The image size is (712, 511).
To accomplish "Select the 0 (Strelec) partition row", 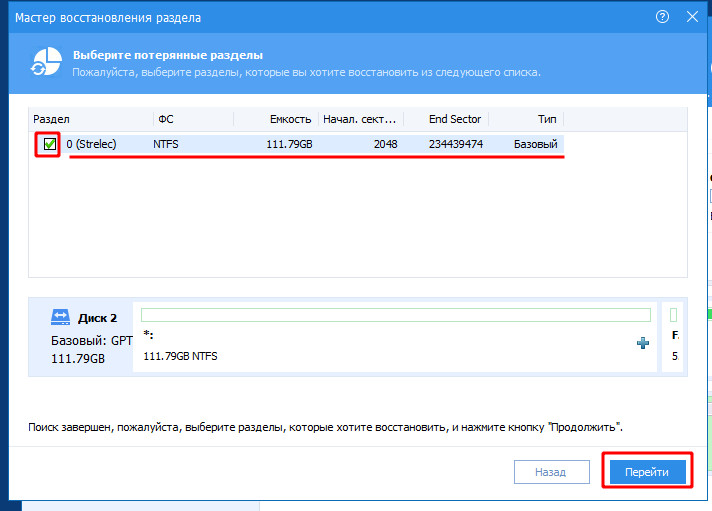I will (300, 145).
